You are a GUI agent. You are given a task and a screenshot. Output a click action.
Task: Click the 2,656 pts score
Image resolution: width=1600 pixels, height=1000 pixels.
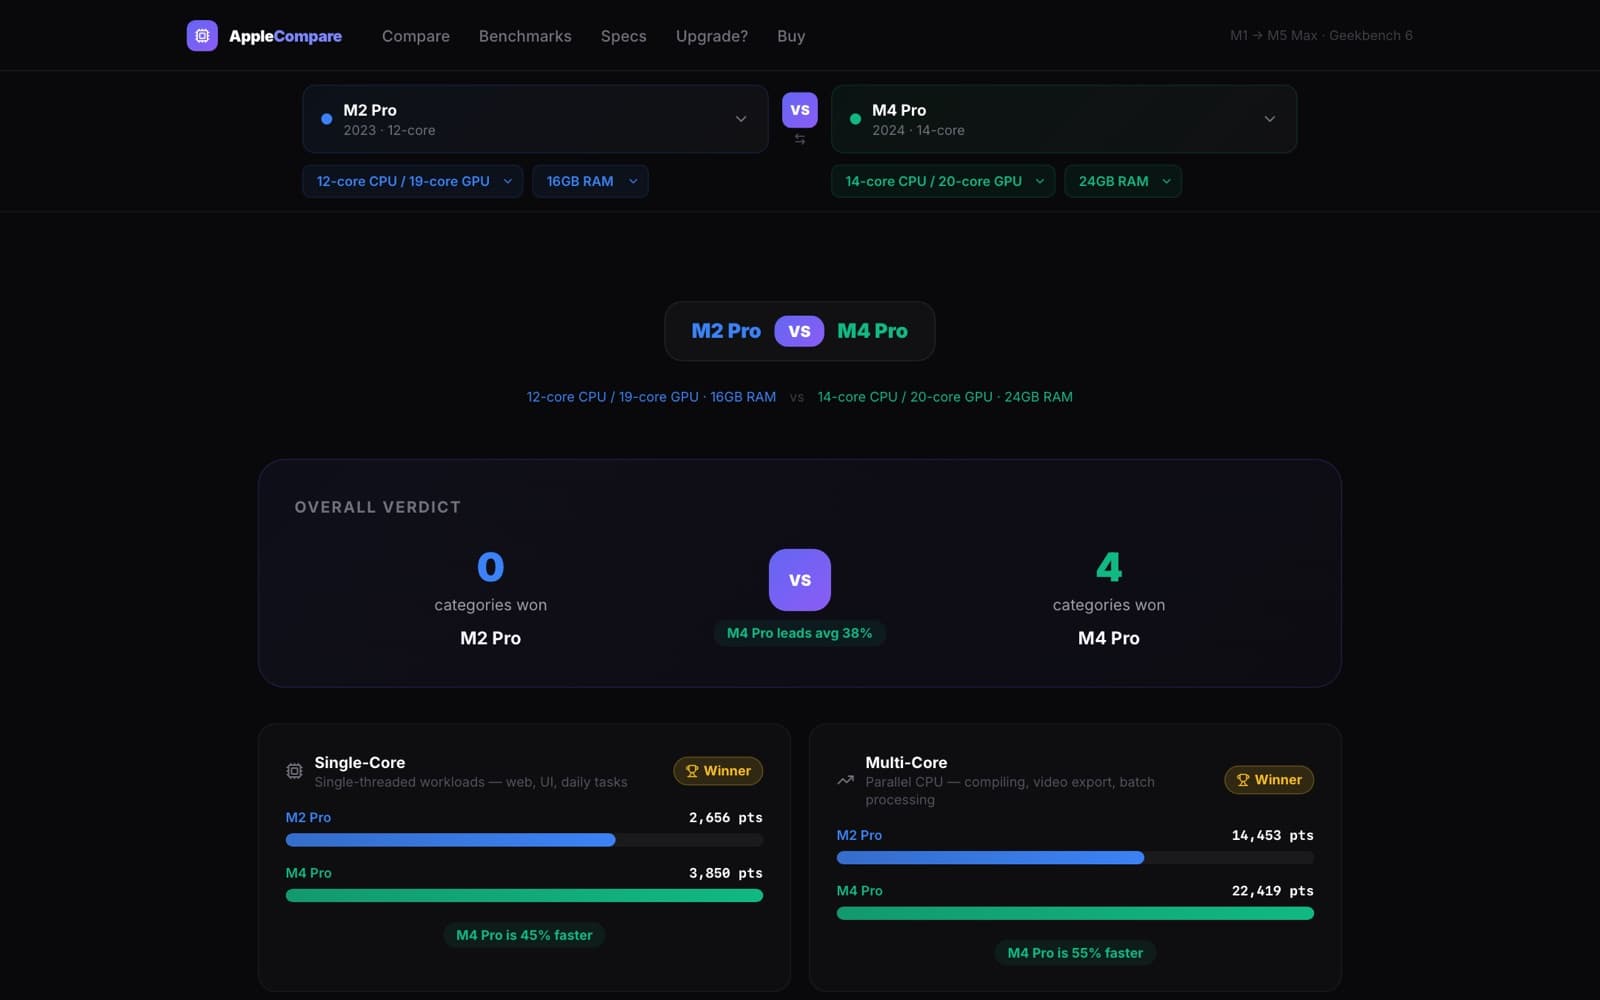tap(726, 818)
